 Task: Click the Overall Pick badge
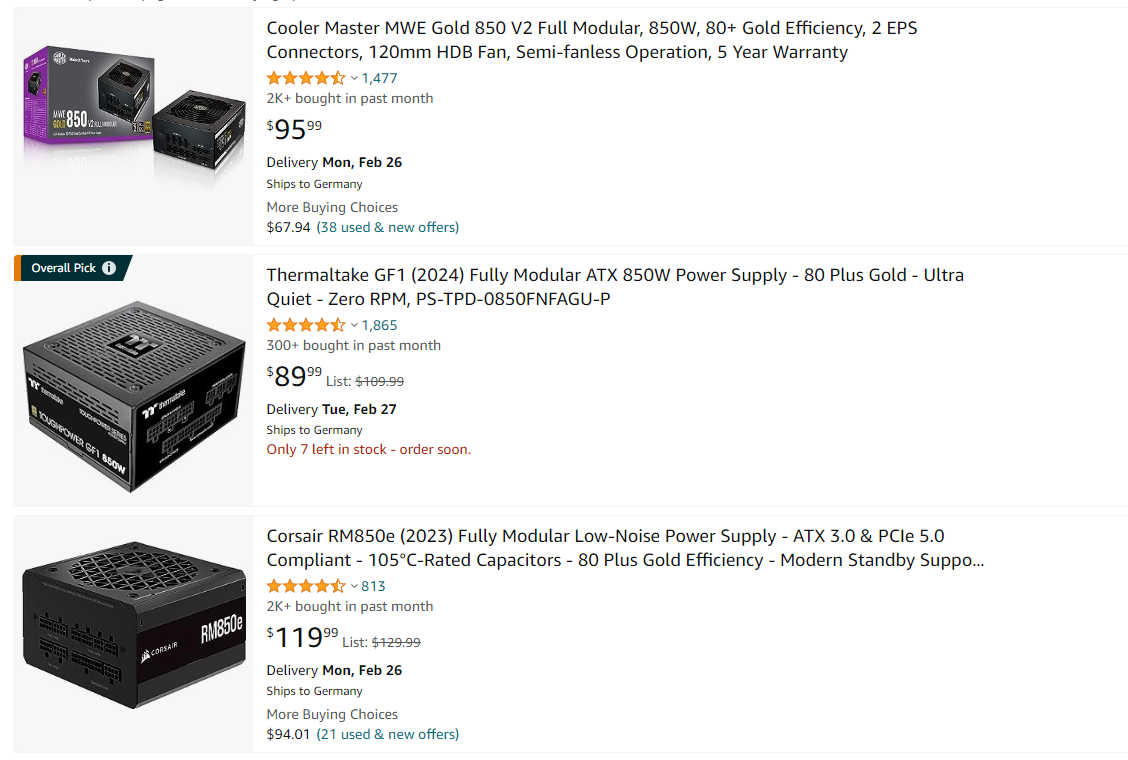click(63, 268)
